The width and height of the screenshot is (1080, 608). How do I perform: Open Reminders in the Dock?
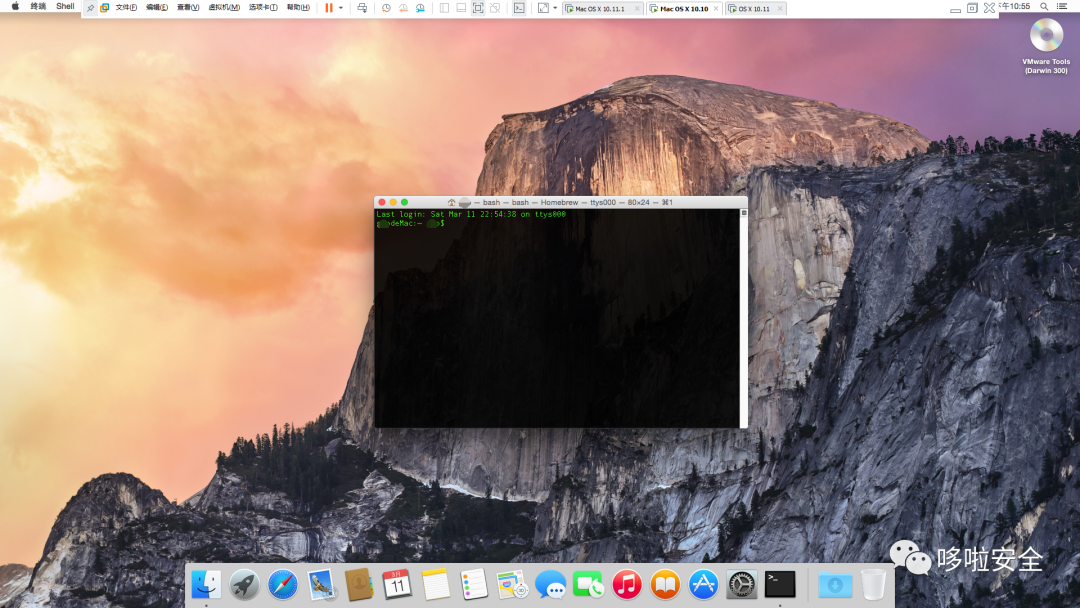point(474,585)
